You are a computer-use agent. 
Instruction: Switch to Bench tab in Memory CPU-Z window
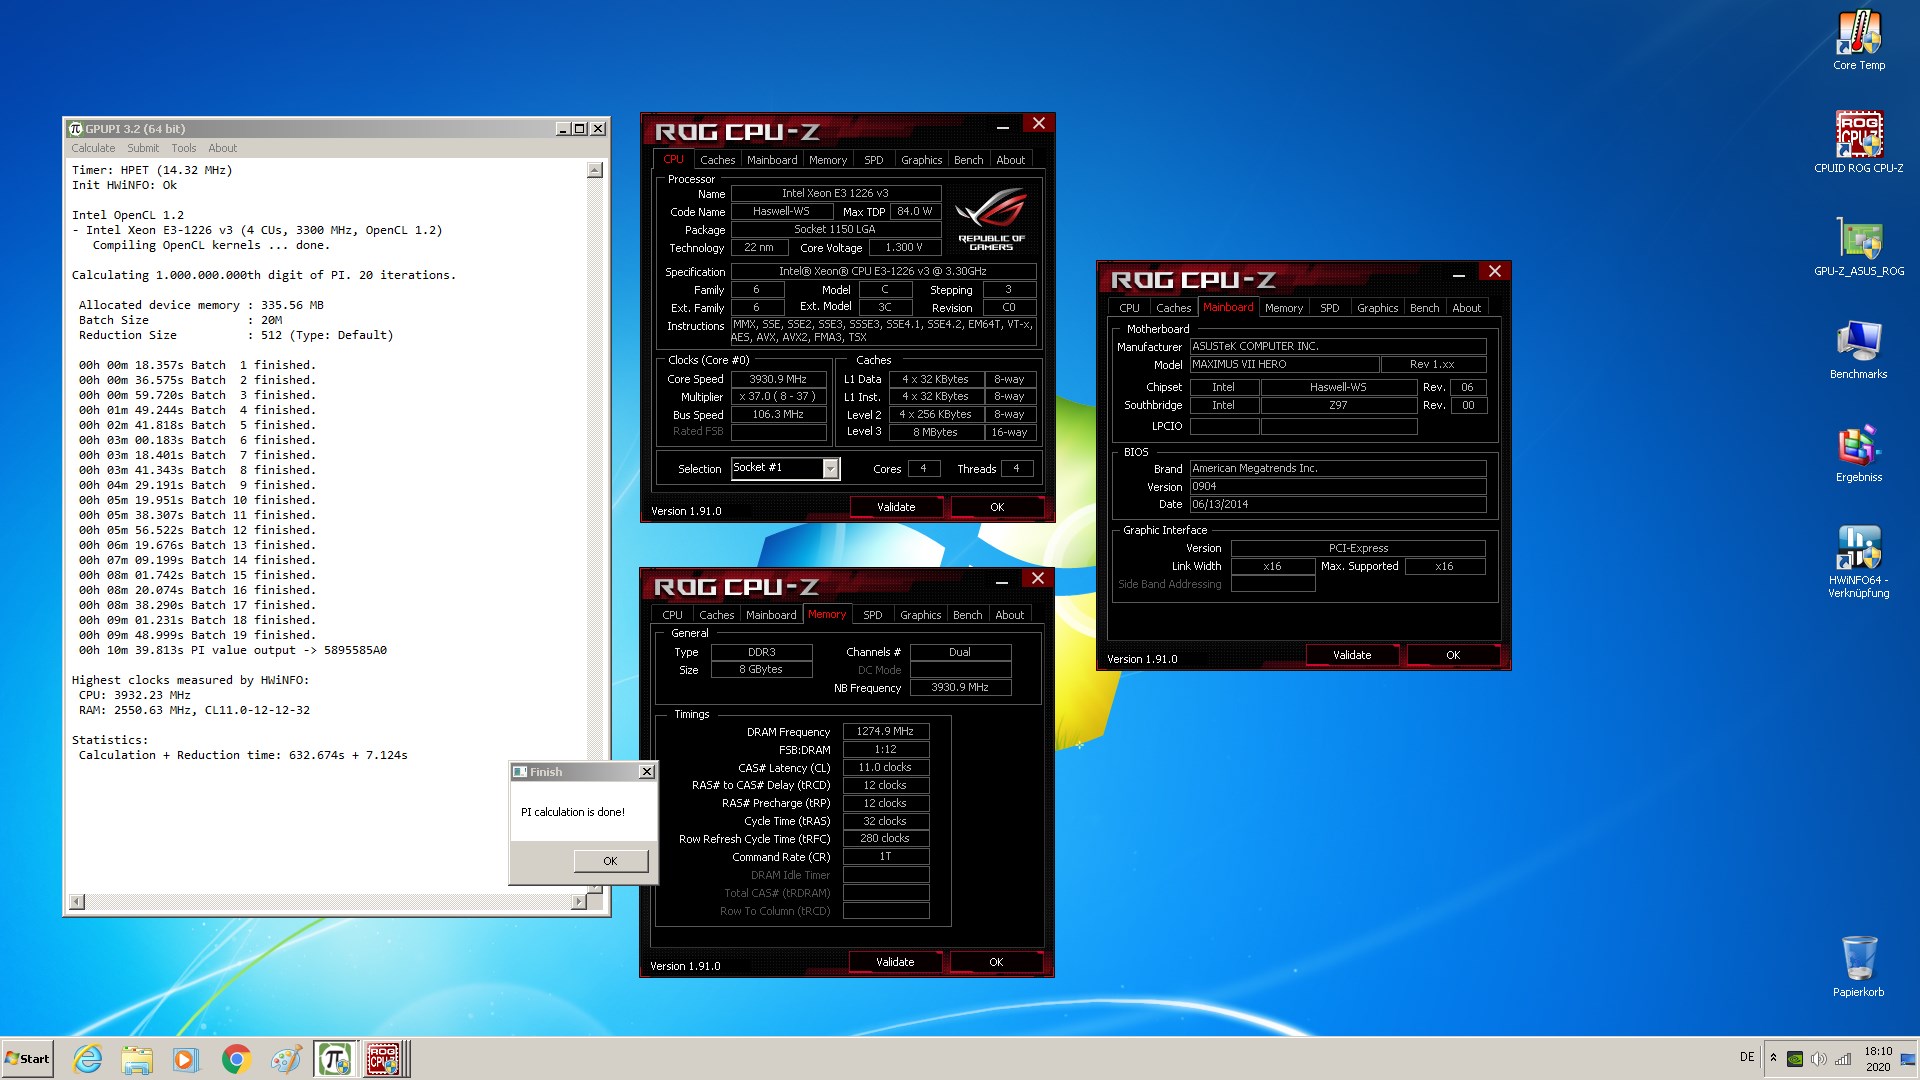pyautogui.click(x=967, y=615)
